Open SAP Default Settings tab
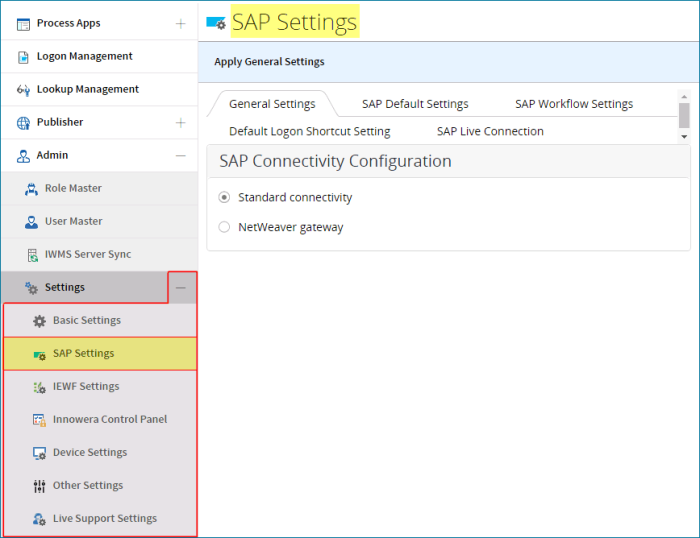The width and height of the screenshot is (700, 538). 415,104
